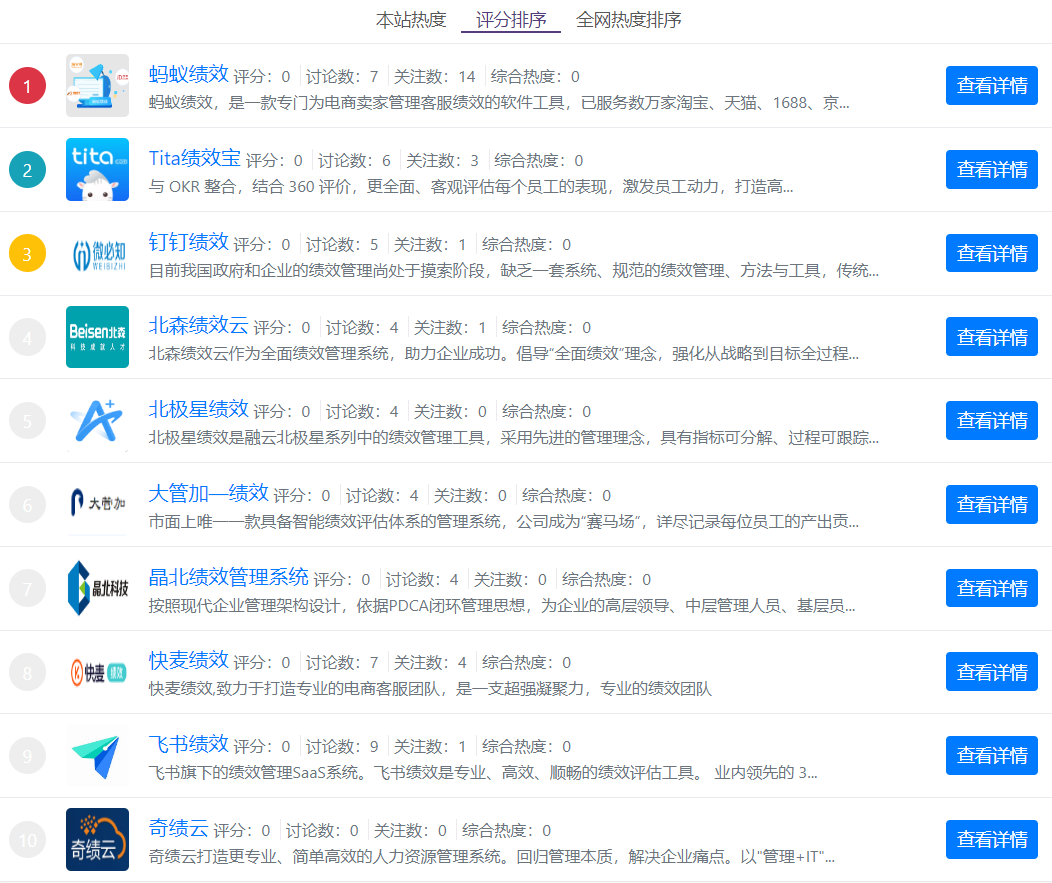1052x883 pixels.
Task: Click the 大管加 logo icon
Action: pos(97,504)
